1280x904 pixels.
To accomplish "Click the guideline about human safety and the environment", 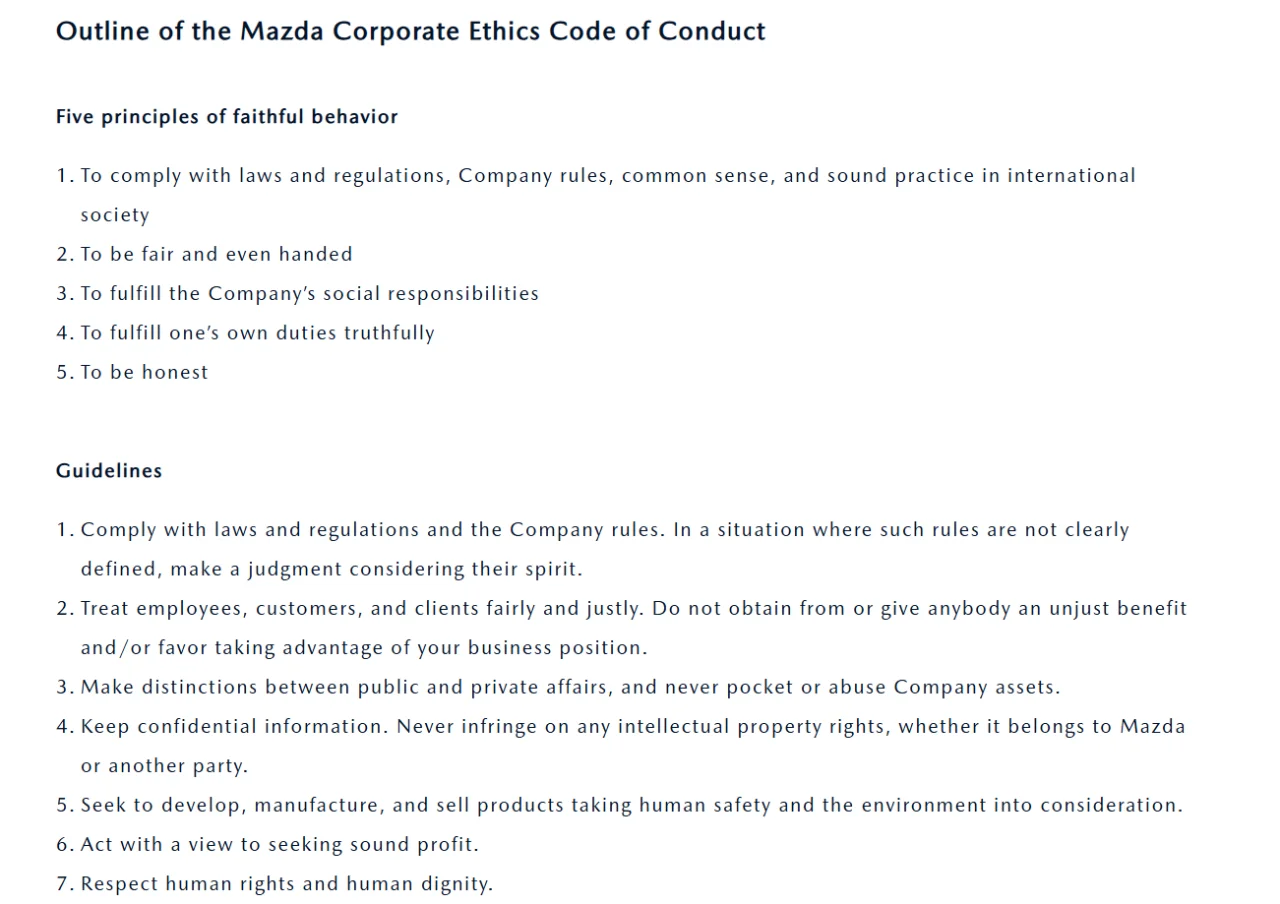I will [631, 805].
